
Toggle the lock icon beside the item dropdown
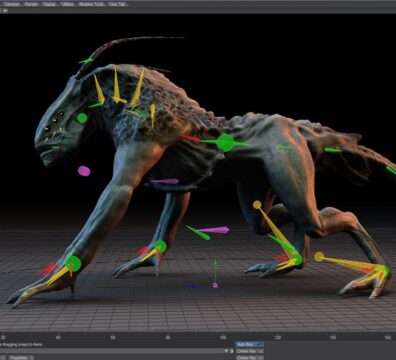click(x=232, y=351)
